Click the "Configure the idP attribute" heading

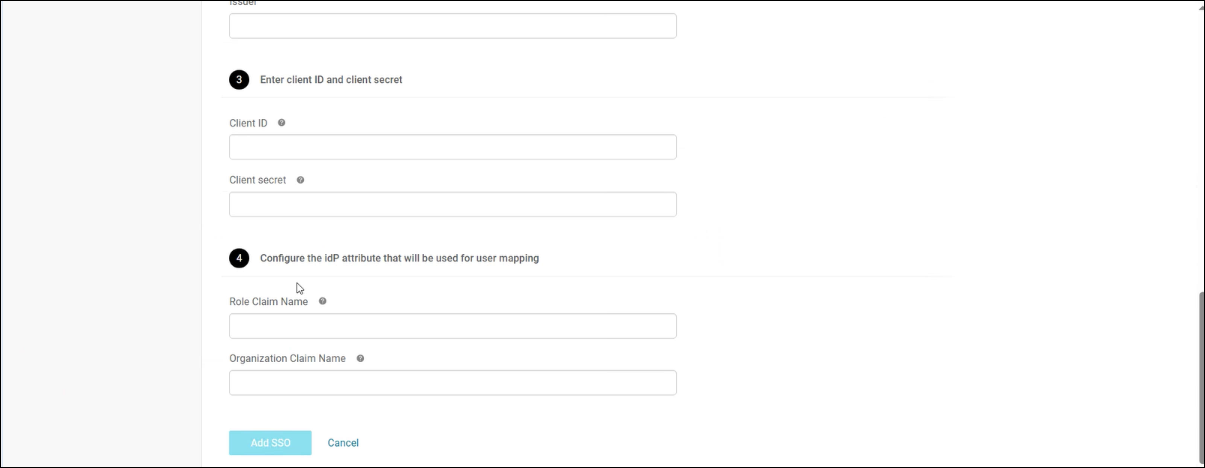[399, 258]
